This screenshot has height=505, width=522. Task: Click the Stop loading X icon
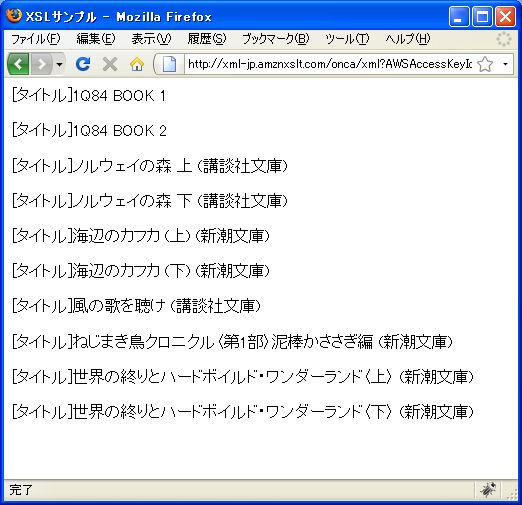(110, 64)
